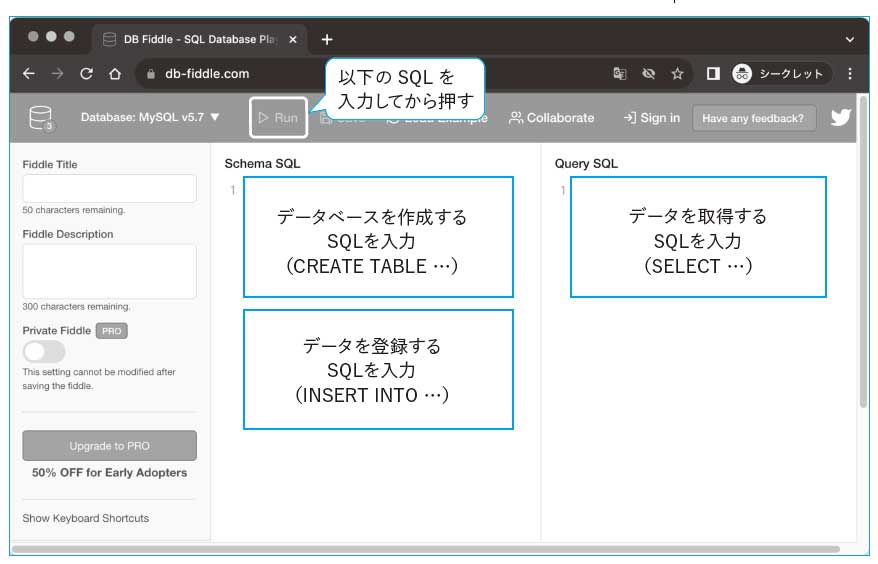The image size is (878, 564).
Task: Select the DB Fiddle browser tab
Action: (199, 39)
